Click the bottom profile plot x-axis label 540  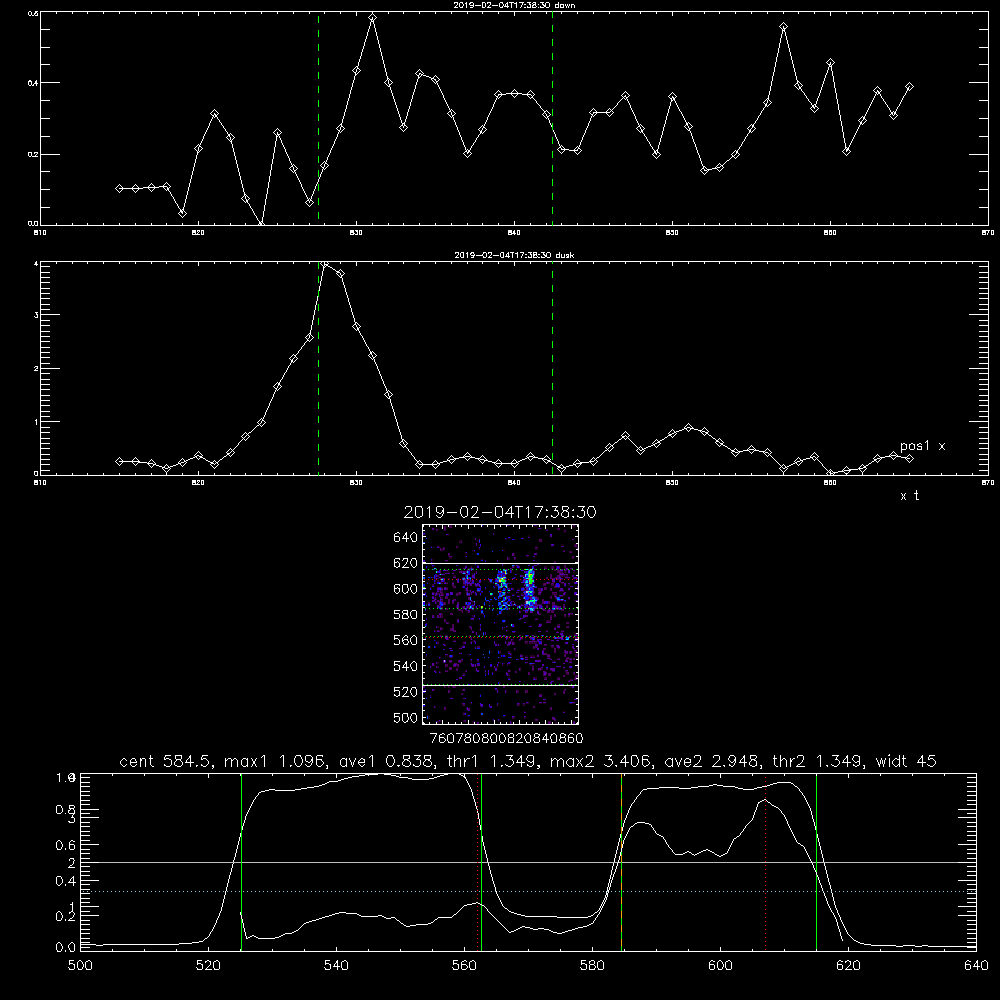click(336, 966)
